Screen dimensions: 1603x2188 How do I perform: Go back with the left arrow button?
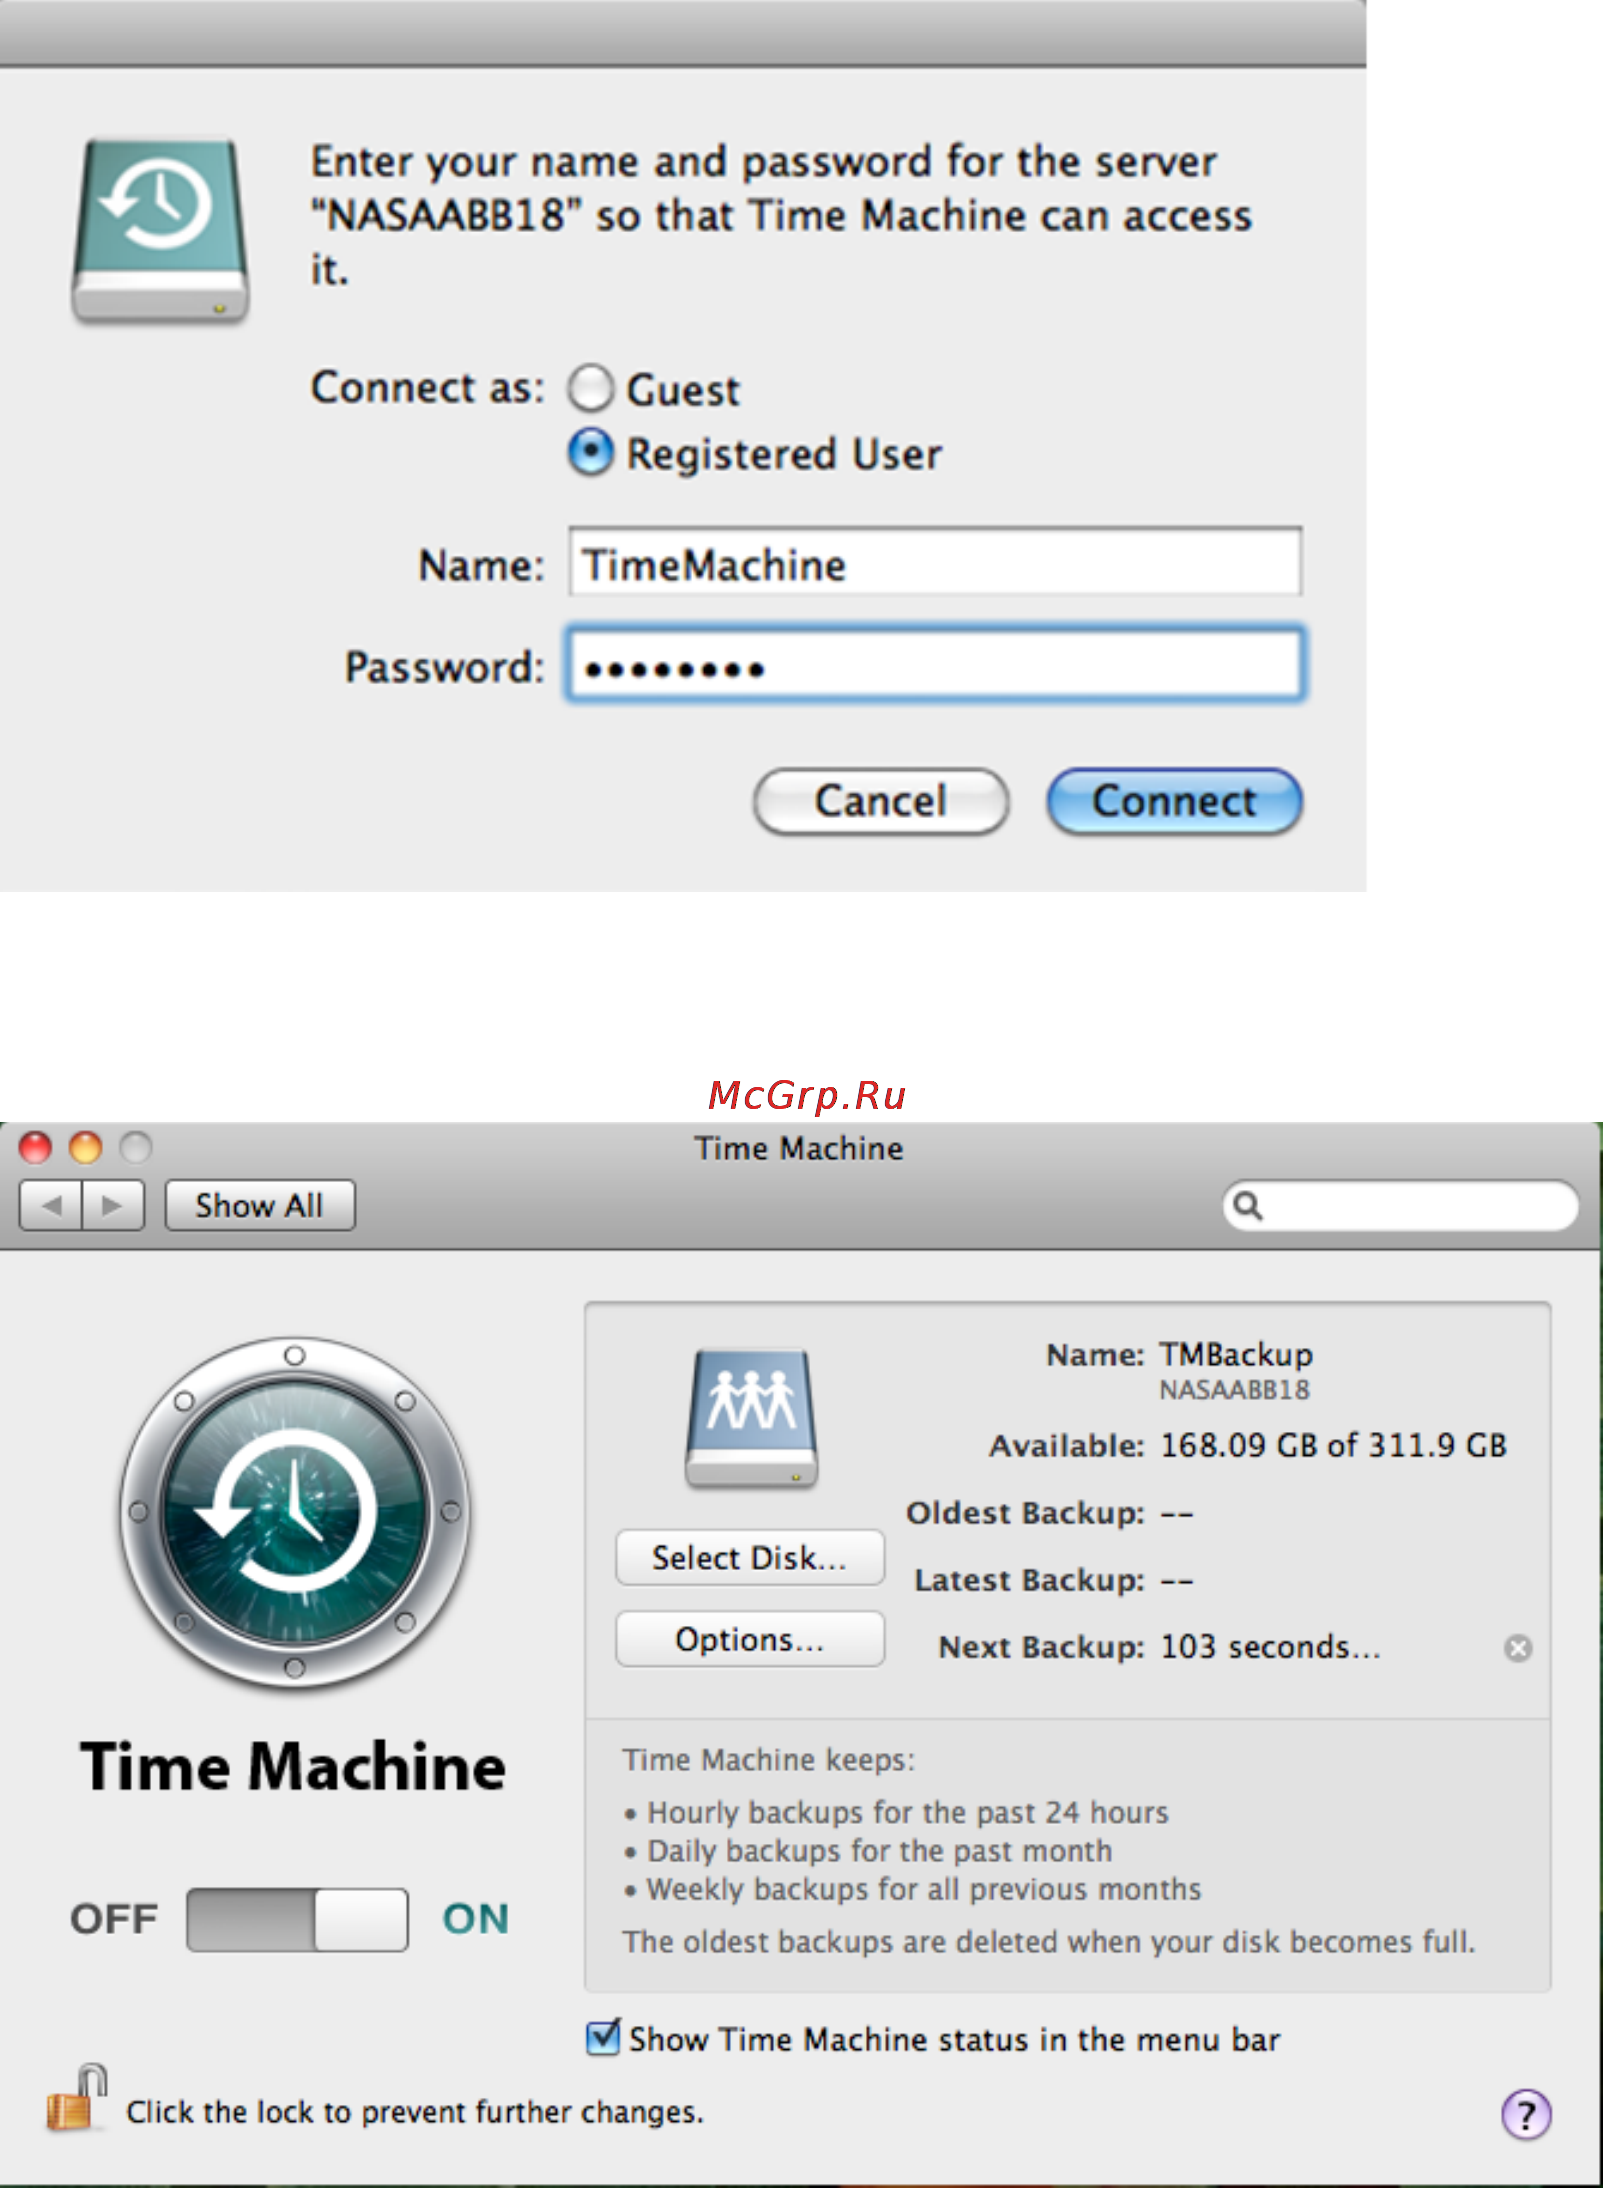51,1205
